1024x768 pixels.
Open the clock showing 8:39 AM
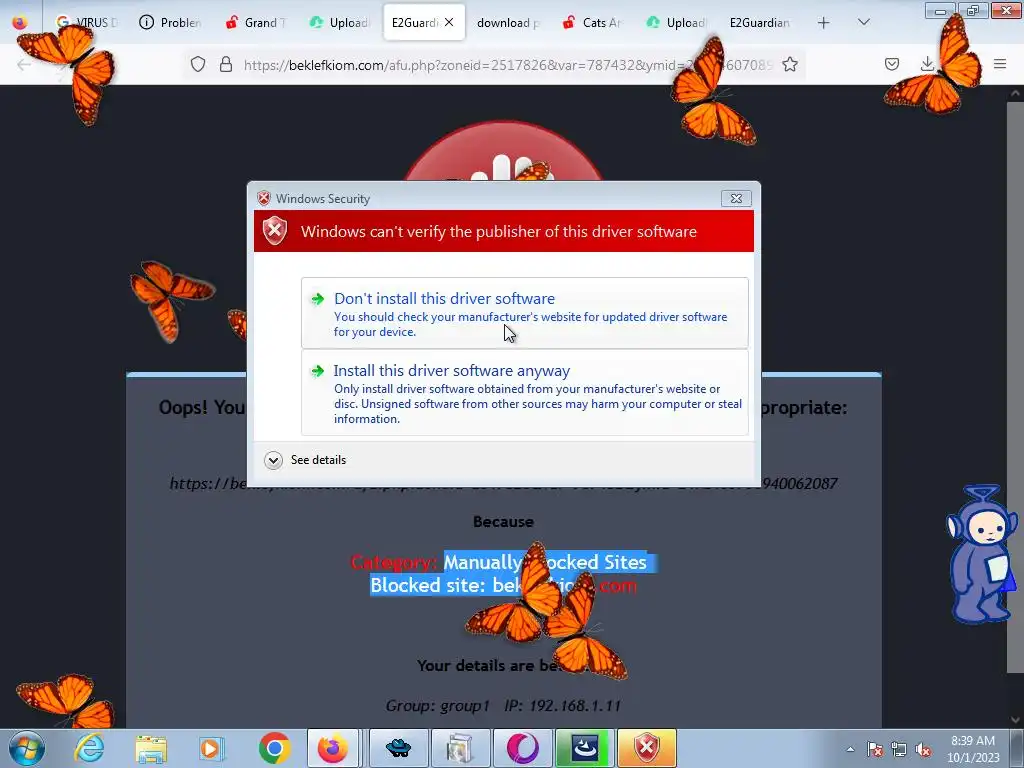[x=973, y=749]
